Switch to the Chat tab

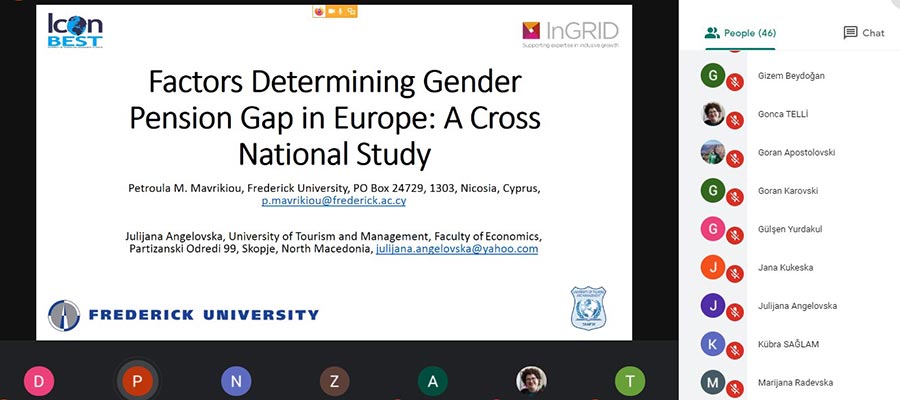point(864,33)
